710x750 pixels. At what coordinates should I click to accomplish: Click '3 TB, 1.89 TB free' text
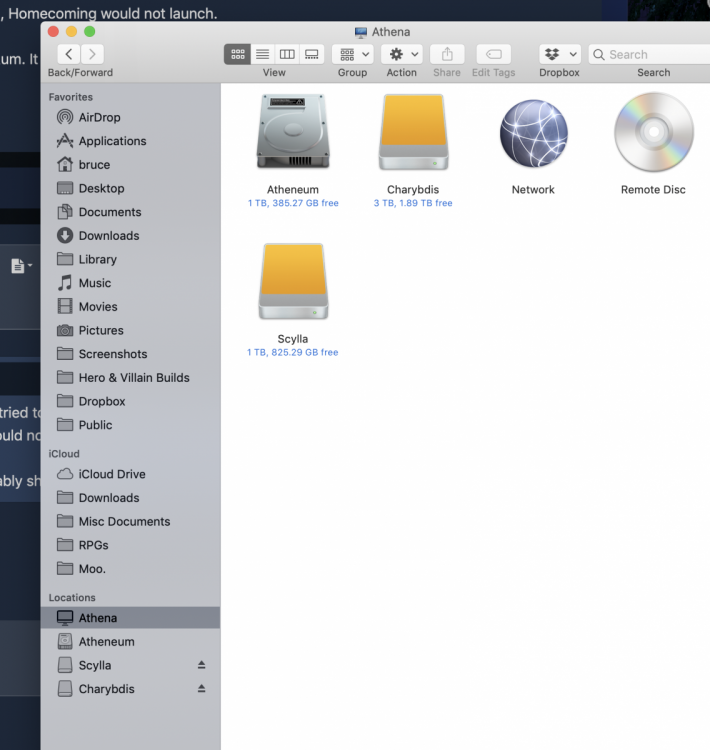pyautogui.click(x=413, y=203)
